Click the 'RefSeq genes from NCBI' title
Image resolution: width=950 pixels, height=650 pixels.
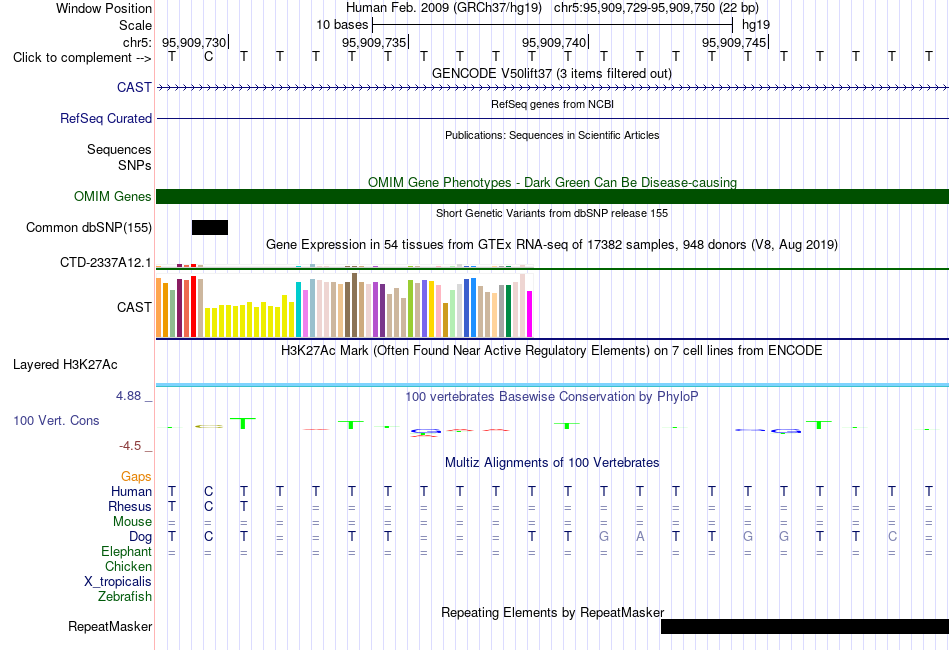click(x=553, y=104)
